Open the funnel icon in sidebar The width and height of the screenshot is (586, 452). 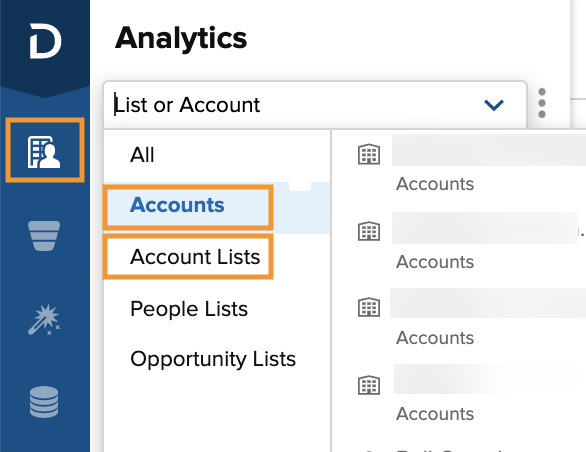point(44,236)
